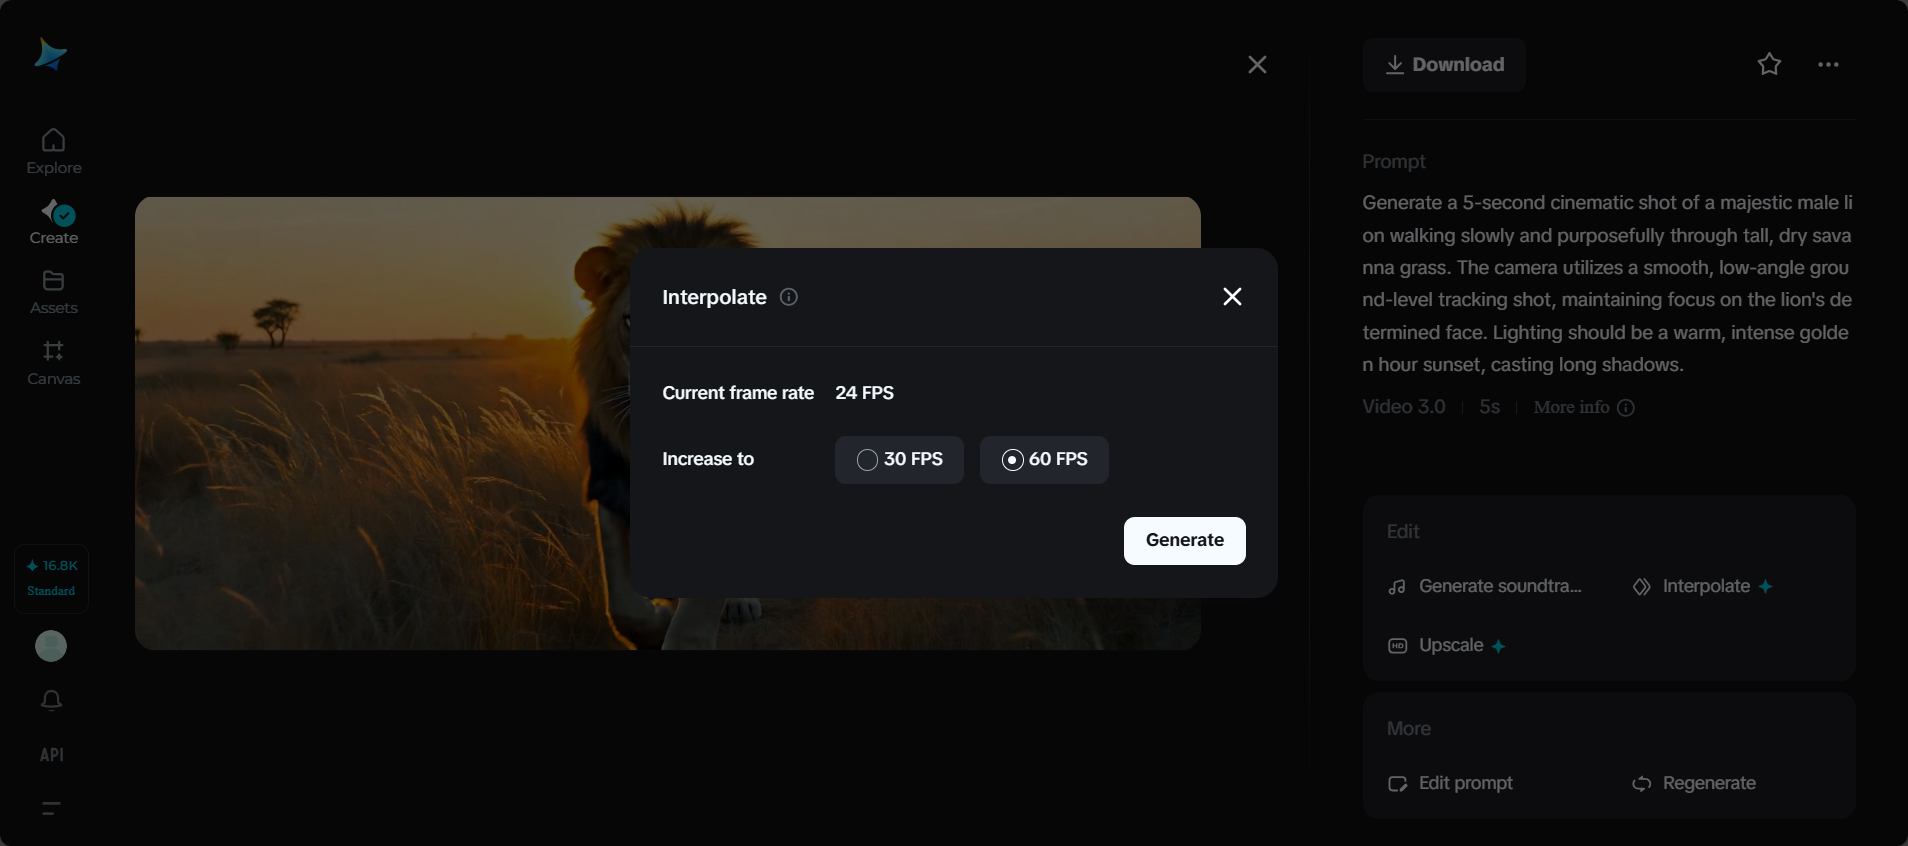The height and width of the screenshot is (846, 1908).
Task: Open the Assets folder
Action: point(54,292)
